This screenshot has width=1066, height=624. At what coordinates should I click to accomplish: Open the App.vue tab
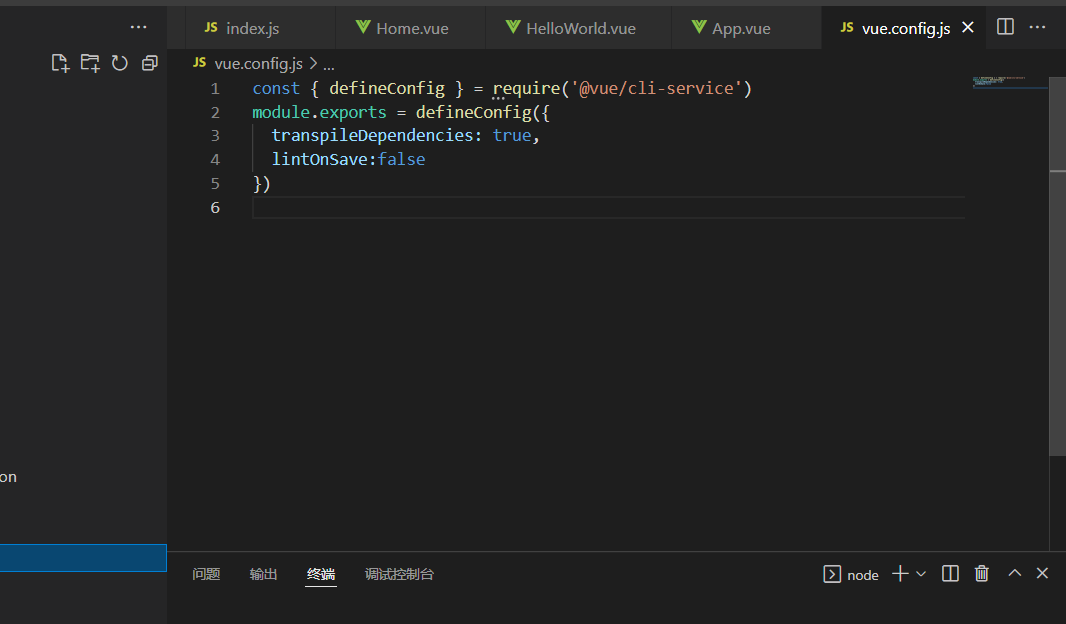click(746, 28)
